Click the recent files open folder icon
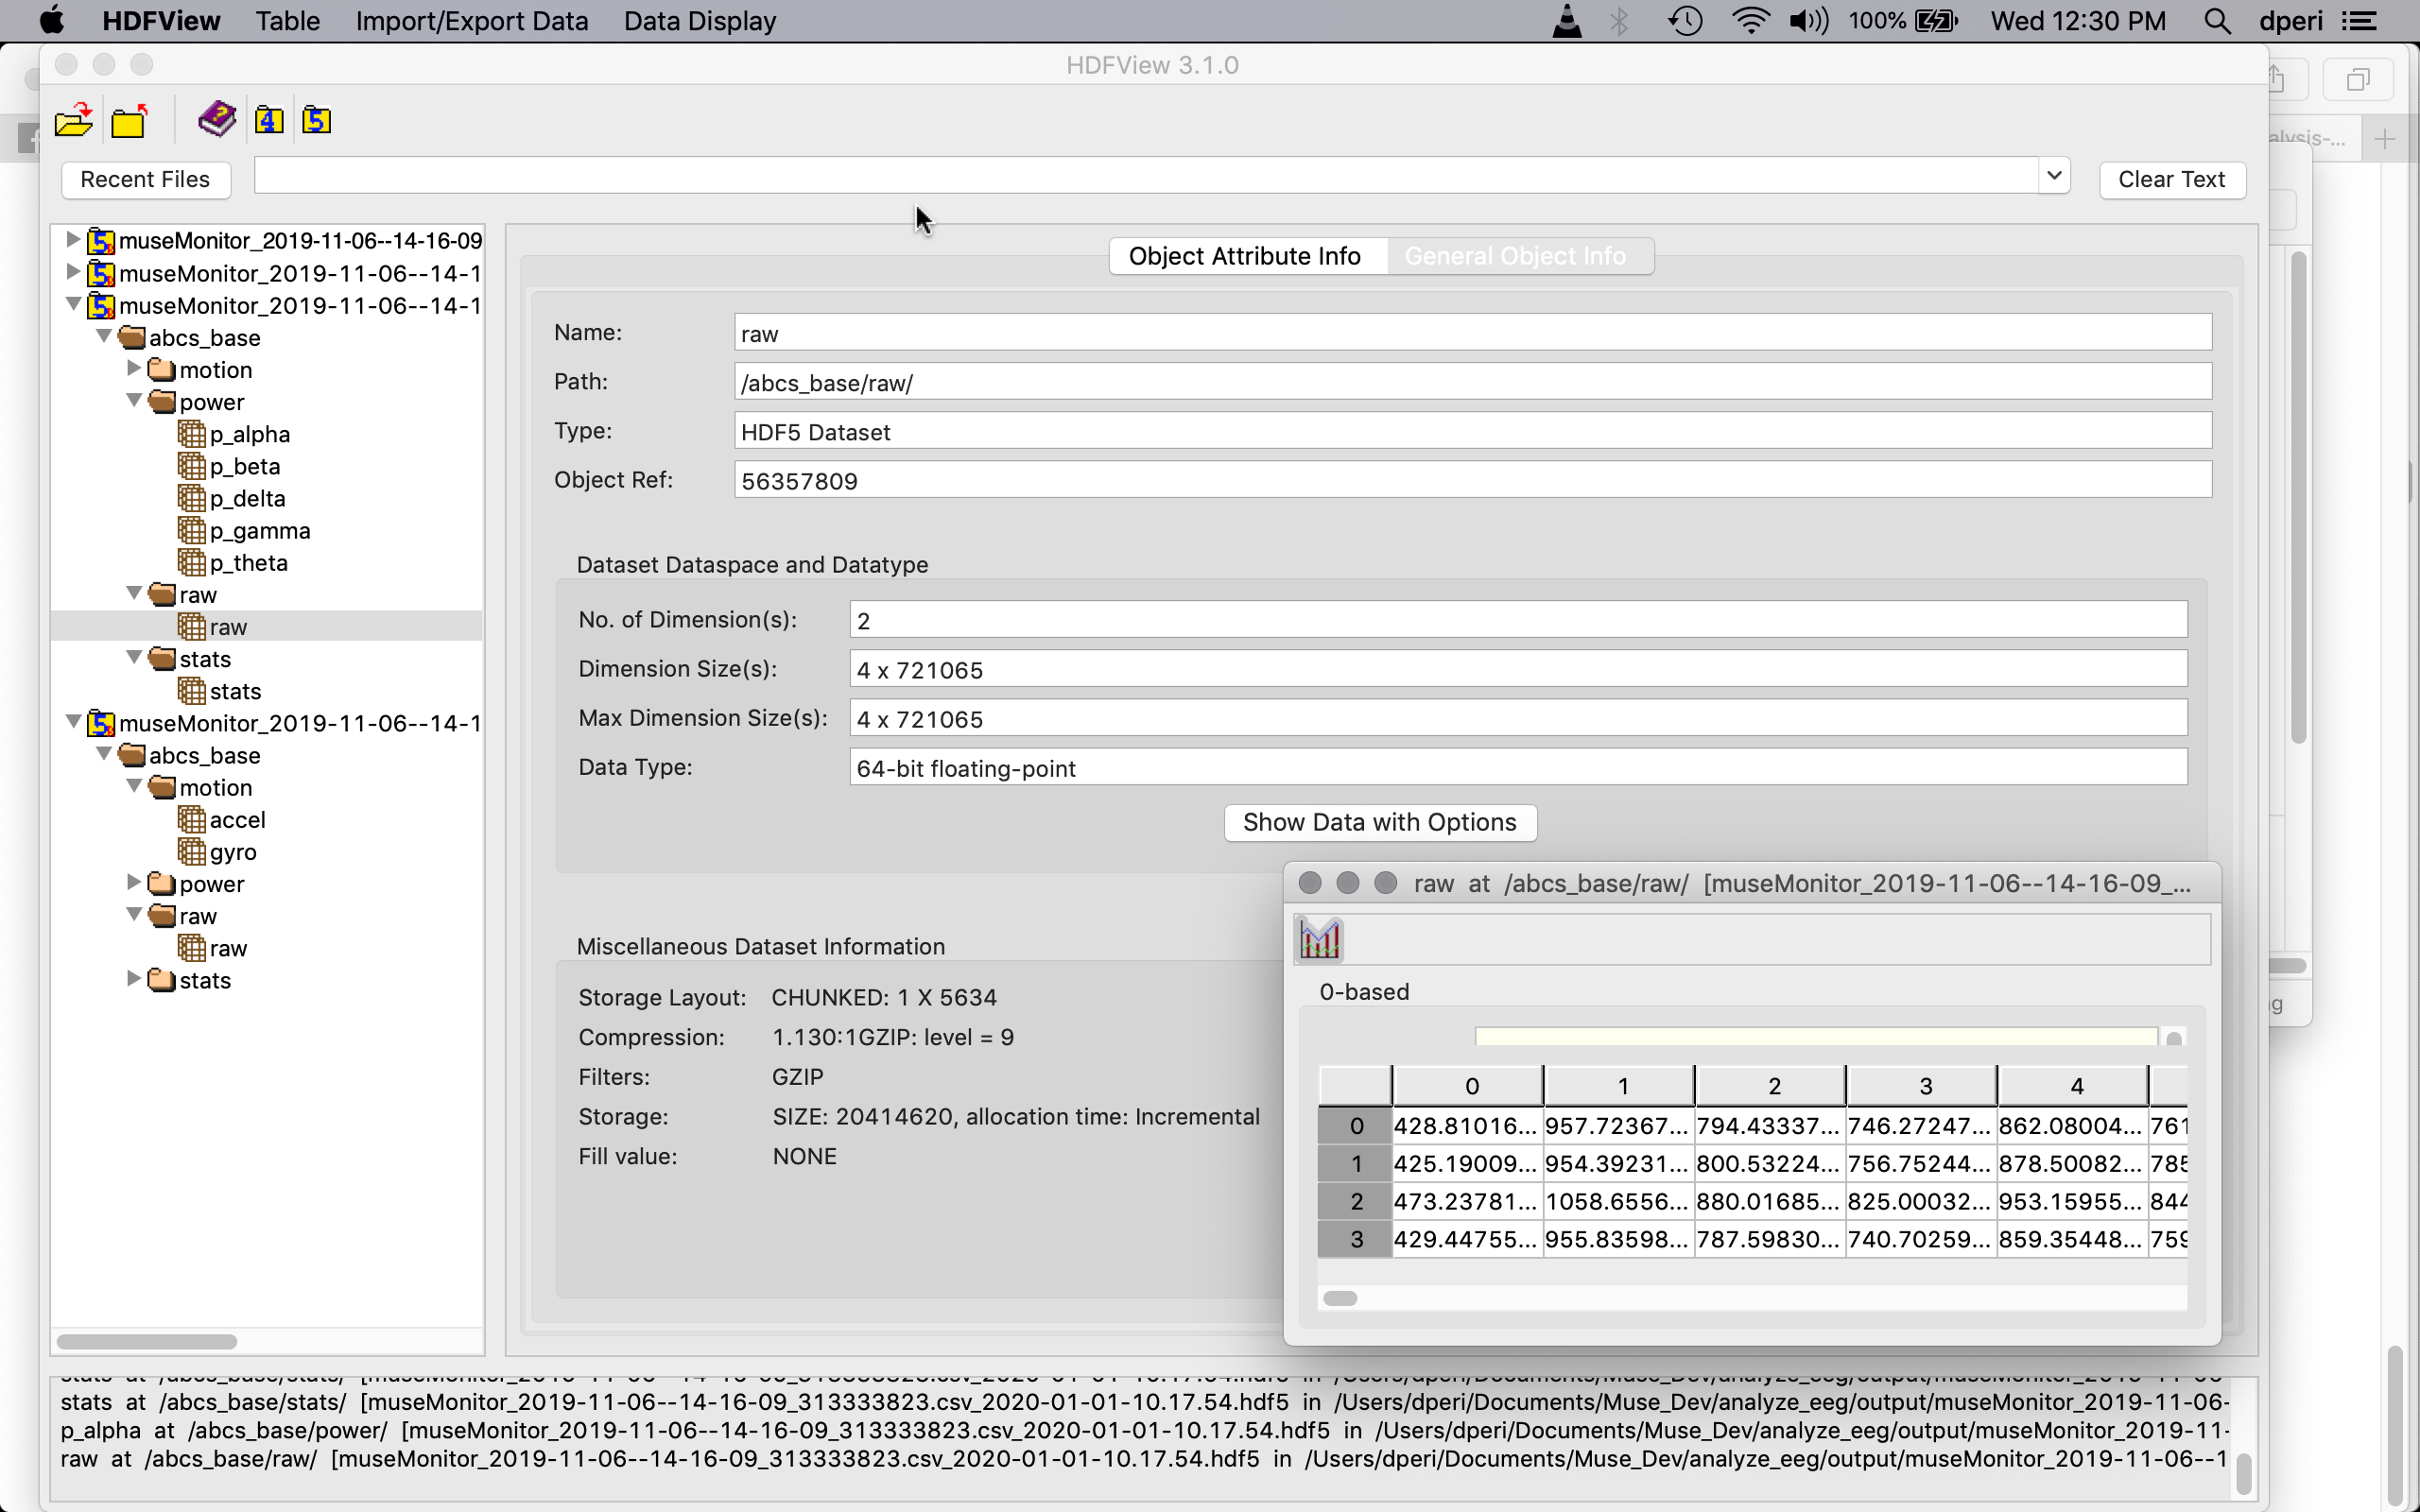This screenshot has height=1512, width=2420. tap(75, 120)
